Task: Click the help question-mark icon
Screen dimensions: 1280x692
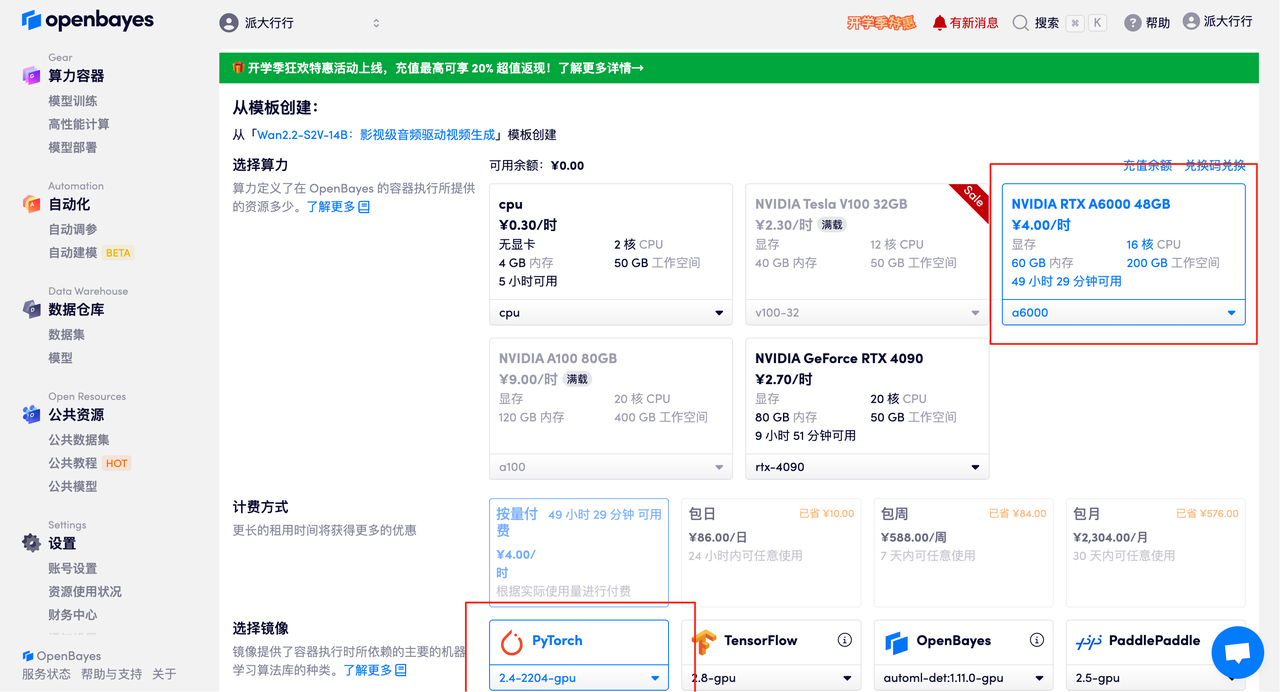Action: point(1133,23)
